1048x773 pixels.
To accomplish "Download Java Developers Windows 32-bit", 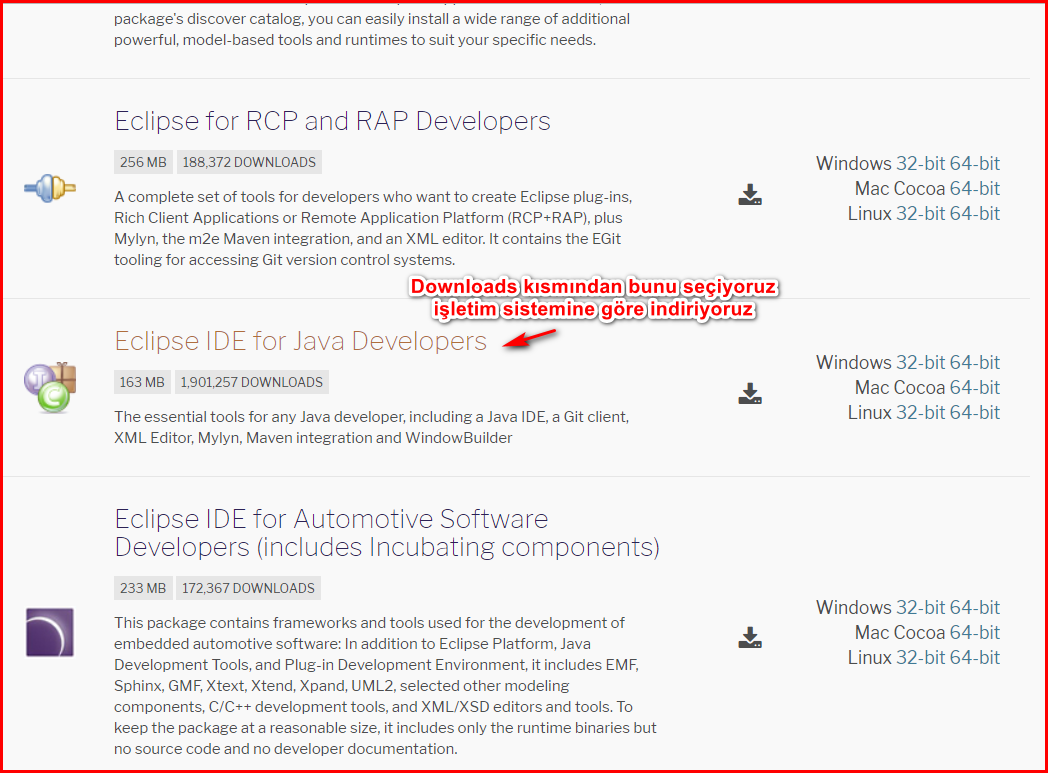I will click(x=920, y=362).
